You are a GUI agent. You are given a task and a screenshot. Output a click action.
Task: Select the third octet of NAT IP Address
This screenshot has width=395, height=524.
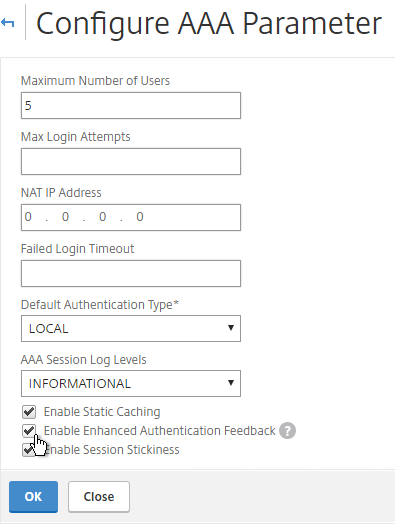(x=103, y=217)
